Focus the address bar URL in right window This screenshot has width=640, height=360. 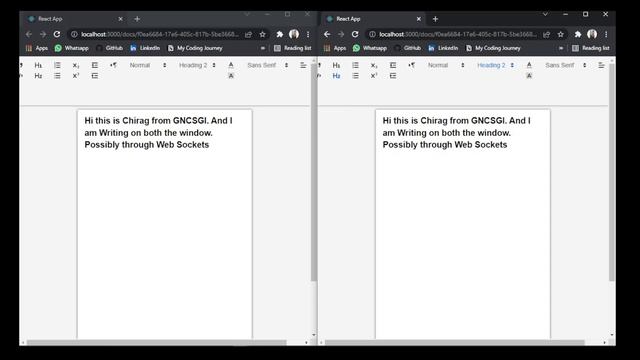point(457,34)
